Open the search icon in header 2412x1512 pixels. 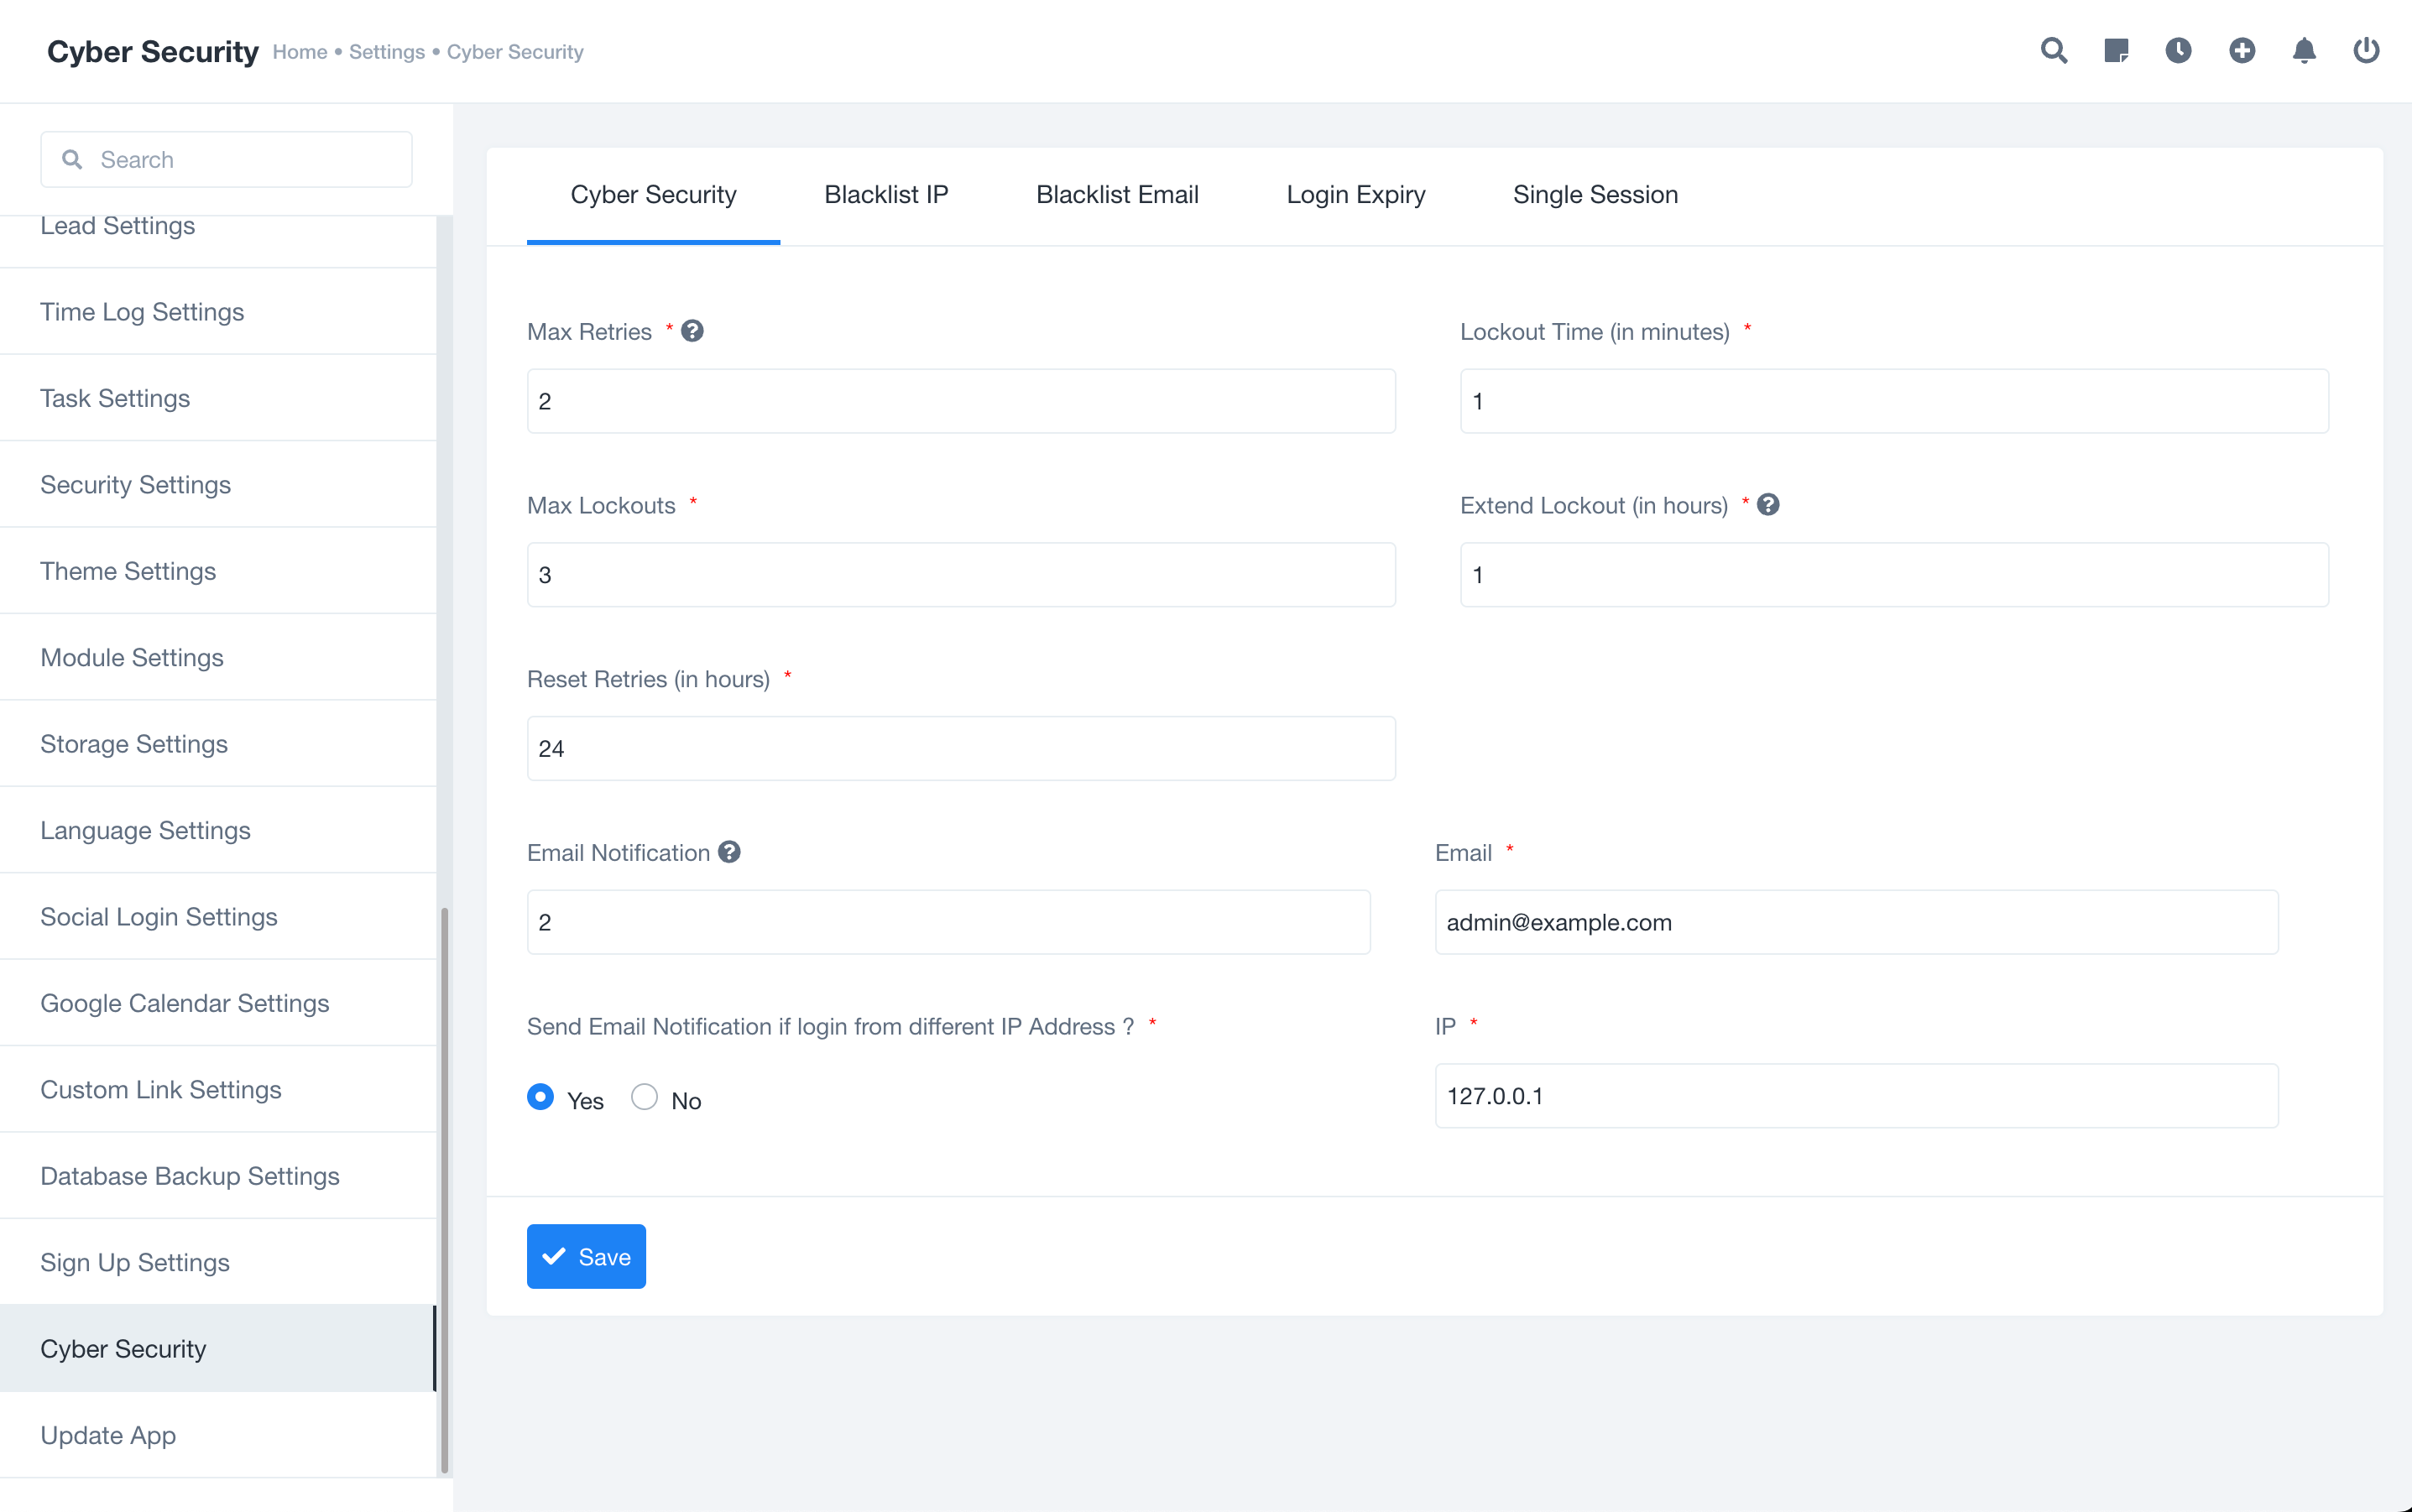coord(2053,50)
